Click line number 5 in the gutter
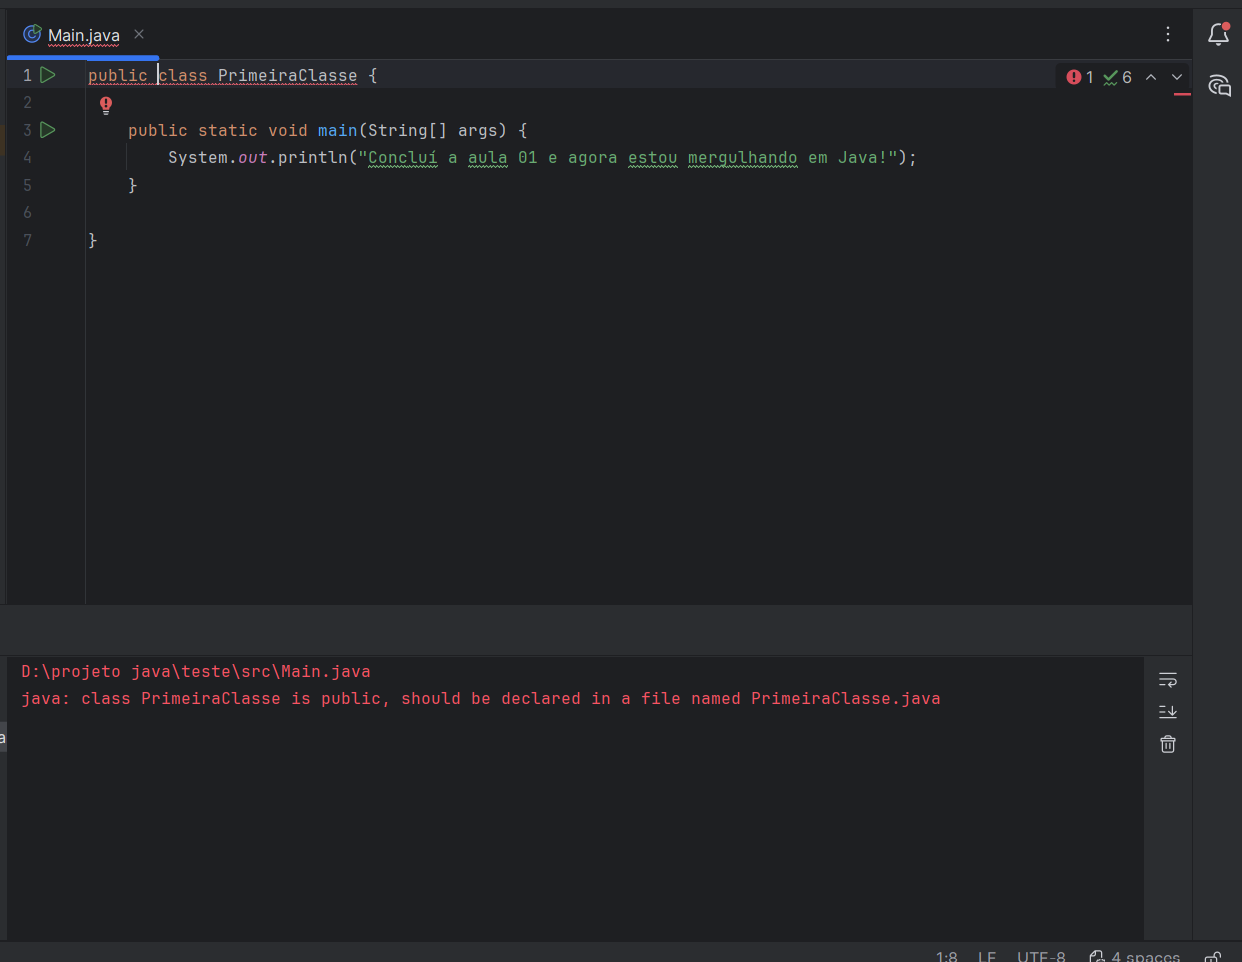 tap(27, 186)
